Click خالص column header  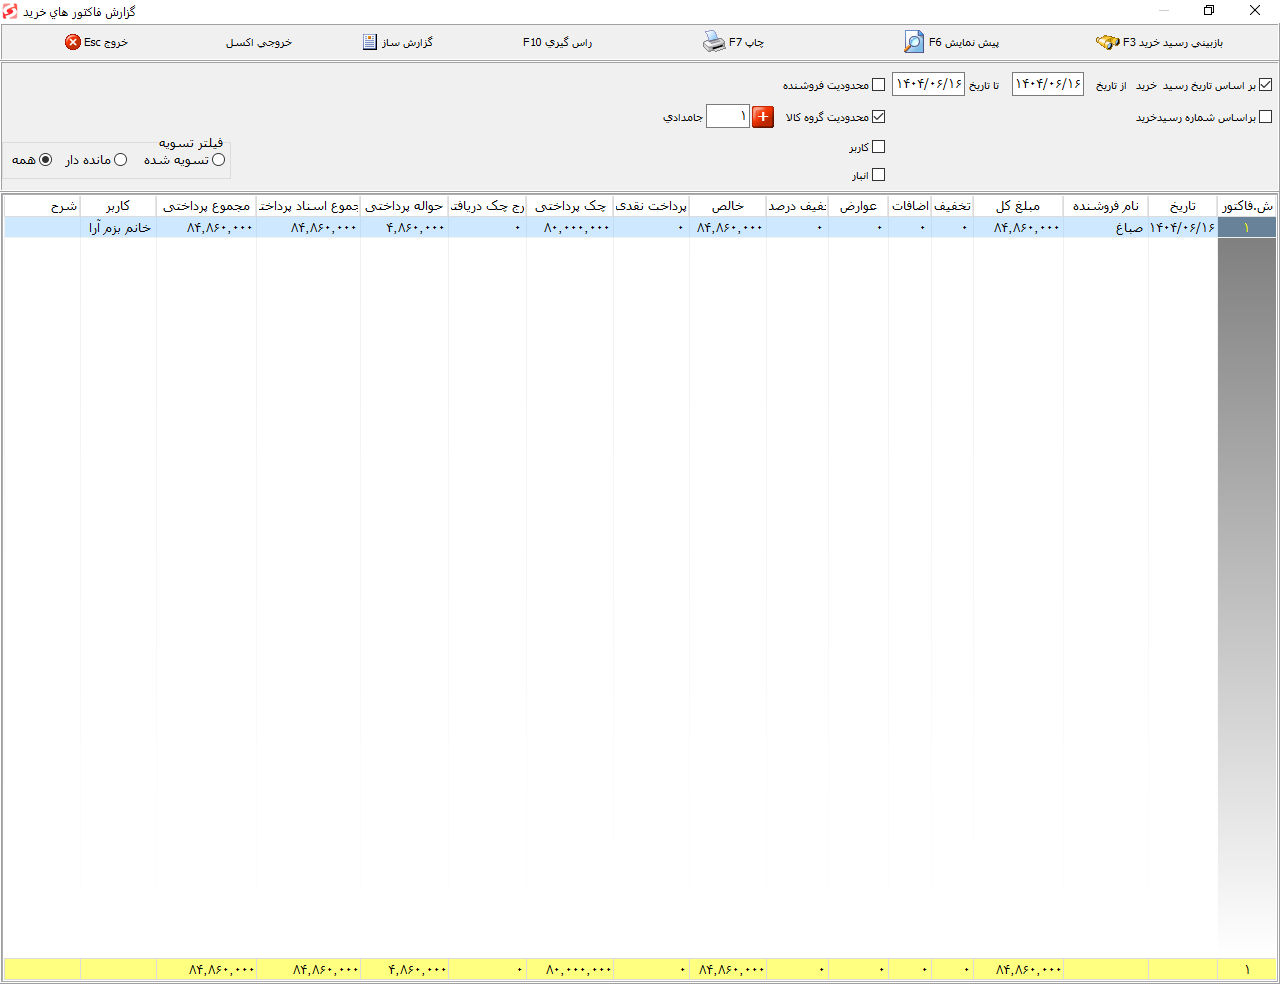(x=728, y=206)
